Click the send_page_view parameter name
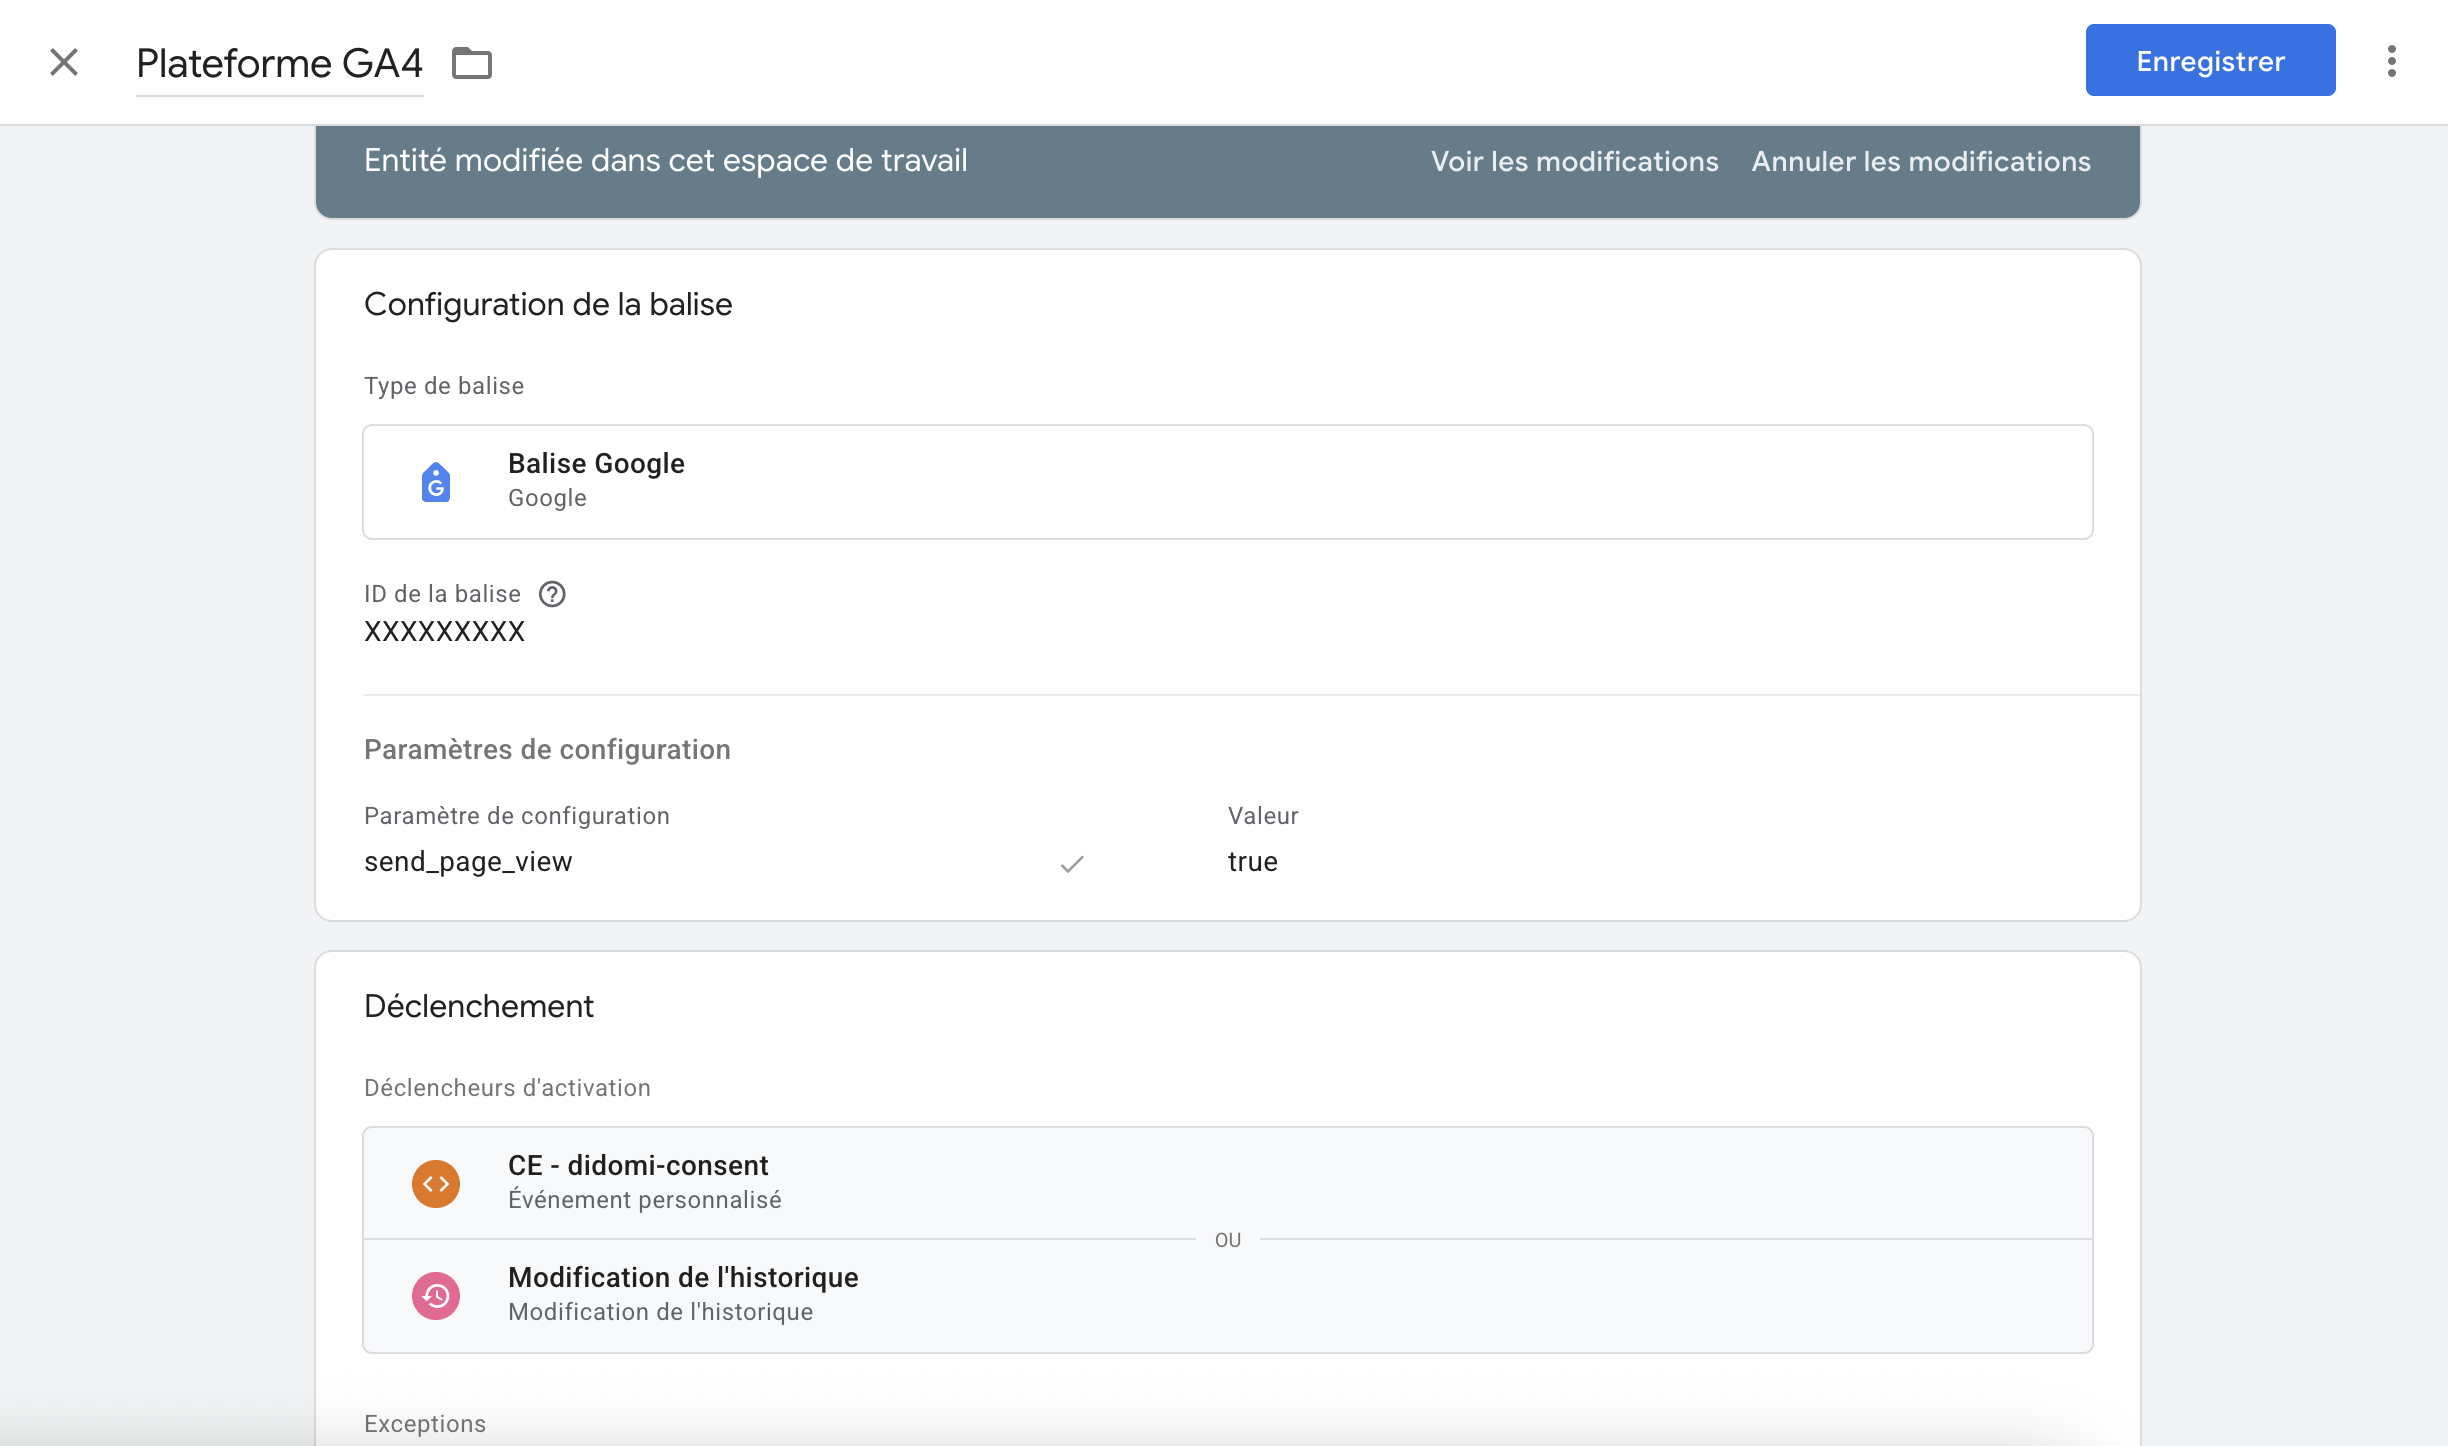The image size is (2448, 1446). [468, 861]
